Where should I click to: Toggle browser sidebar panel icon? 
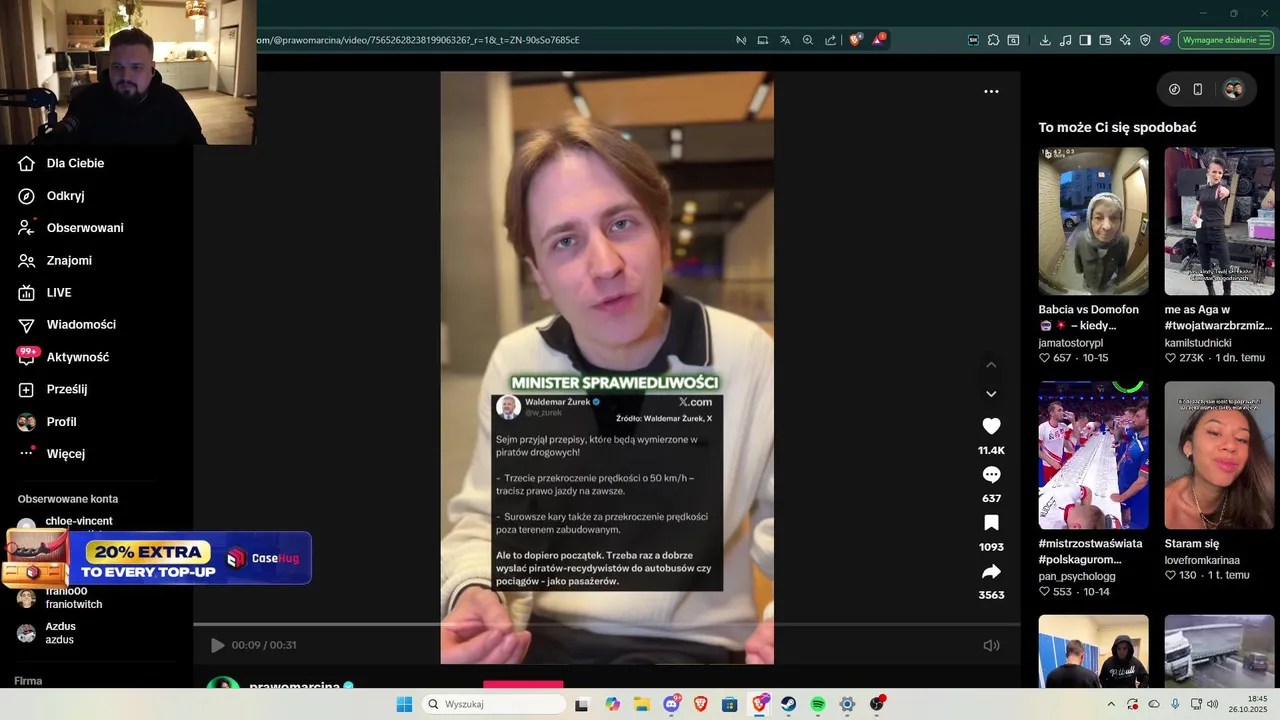pyautogui.click(x=1085, y=40)
